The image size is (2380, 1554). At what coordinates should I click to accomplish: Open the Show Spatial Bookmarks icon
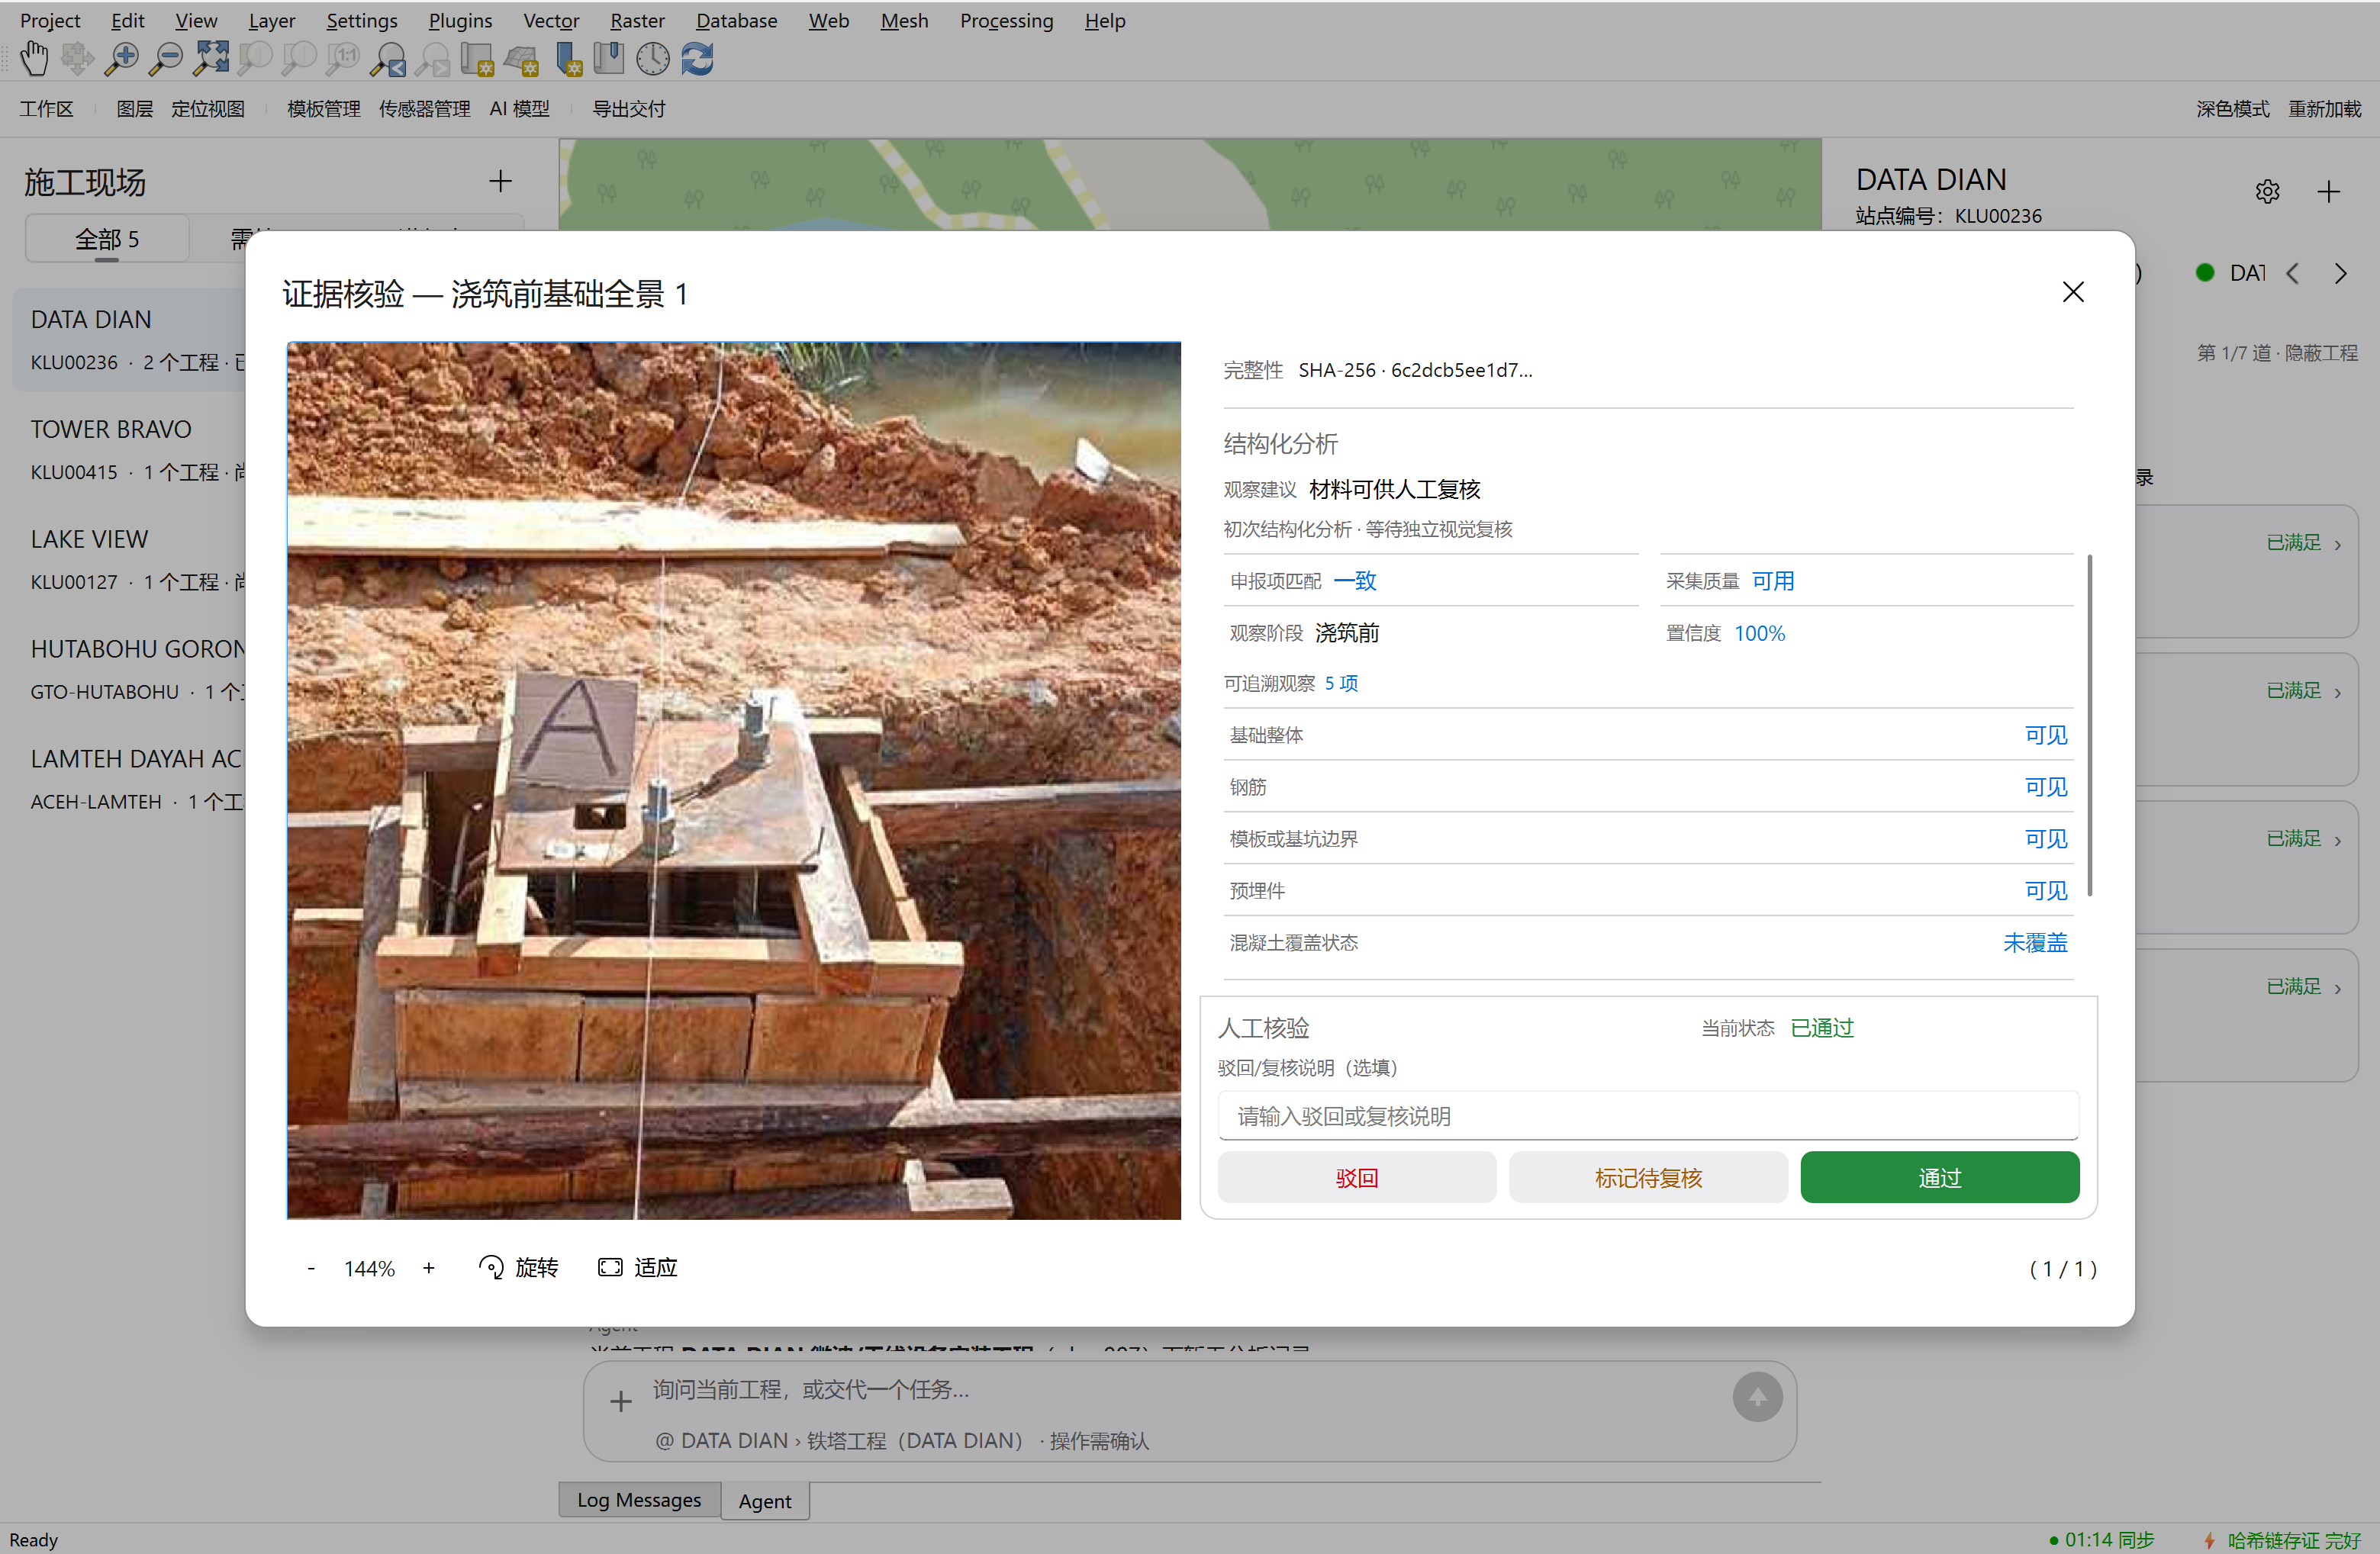(x=608, y=59)
